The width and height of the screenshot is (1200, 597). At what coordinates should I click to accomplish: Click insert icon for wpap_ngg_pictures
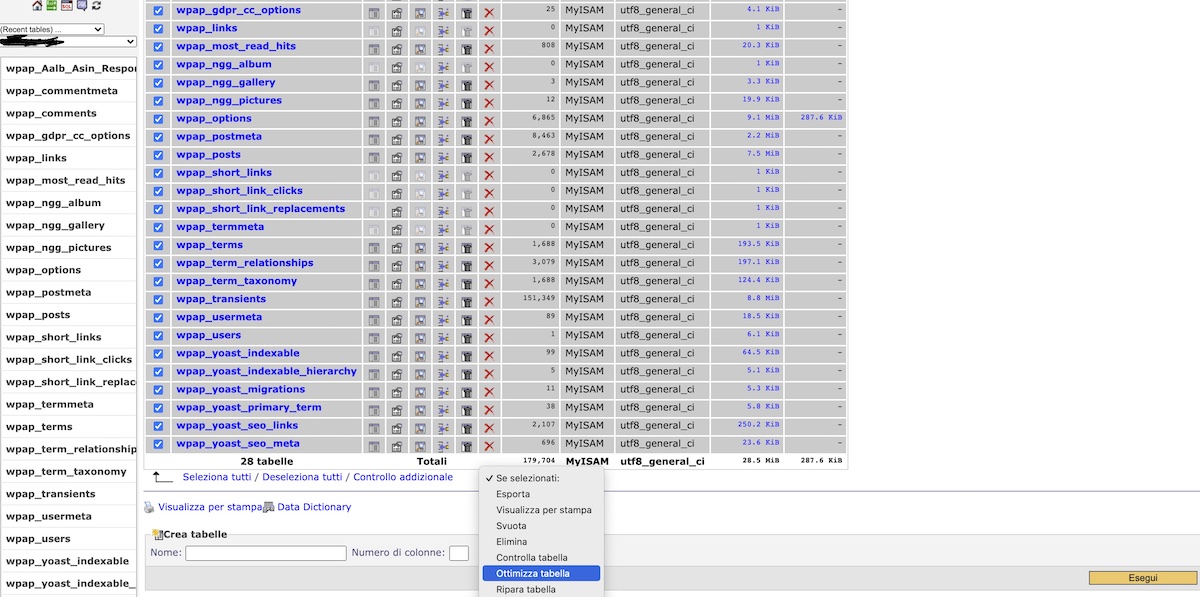443,102
